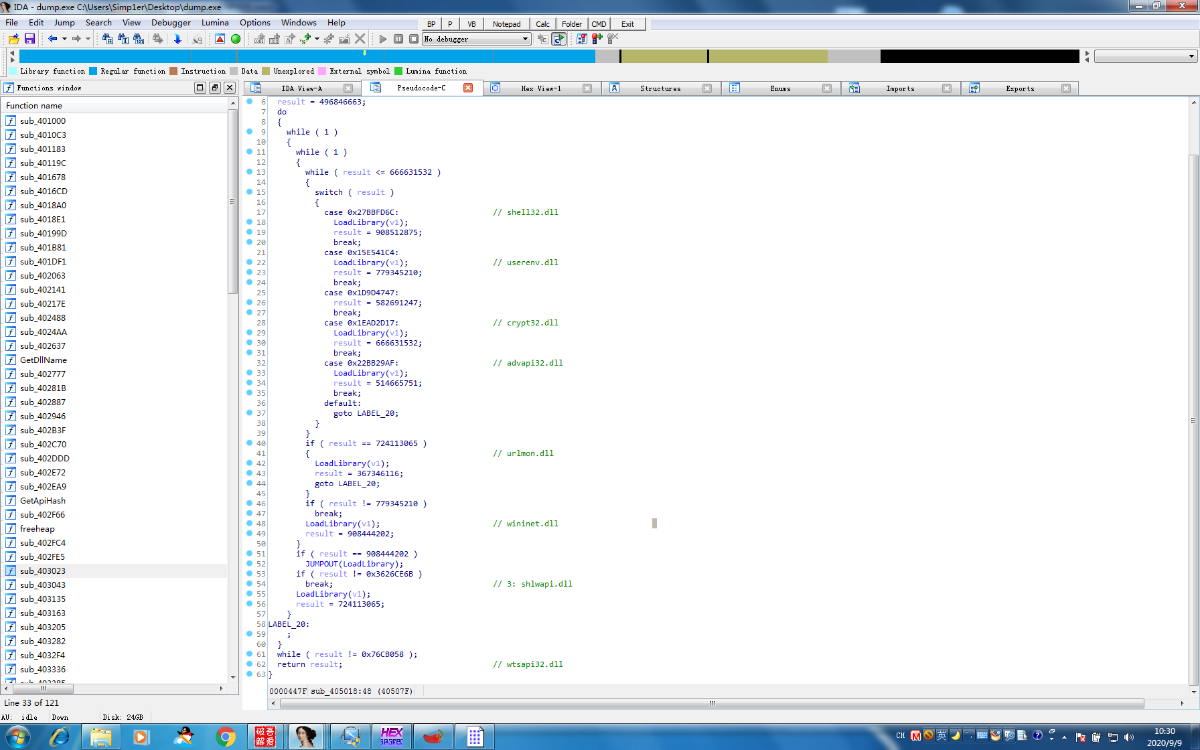Viewport: 1200px width, 750px height.
Task: Click the BP button
Action: point(430,23)
